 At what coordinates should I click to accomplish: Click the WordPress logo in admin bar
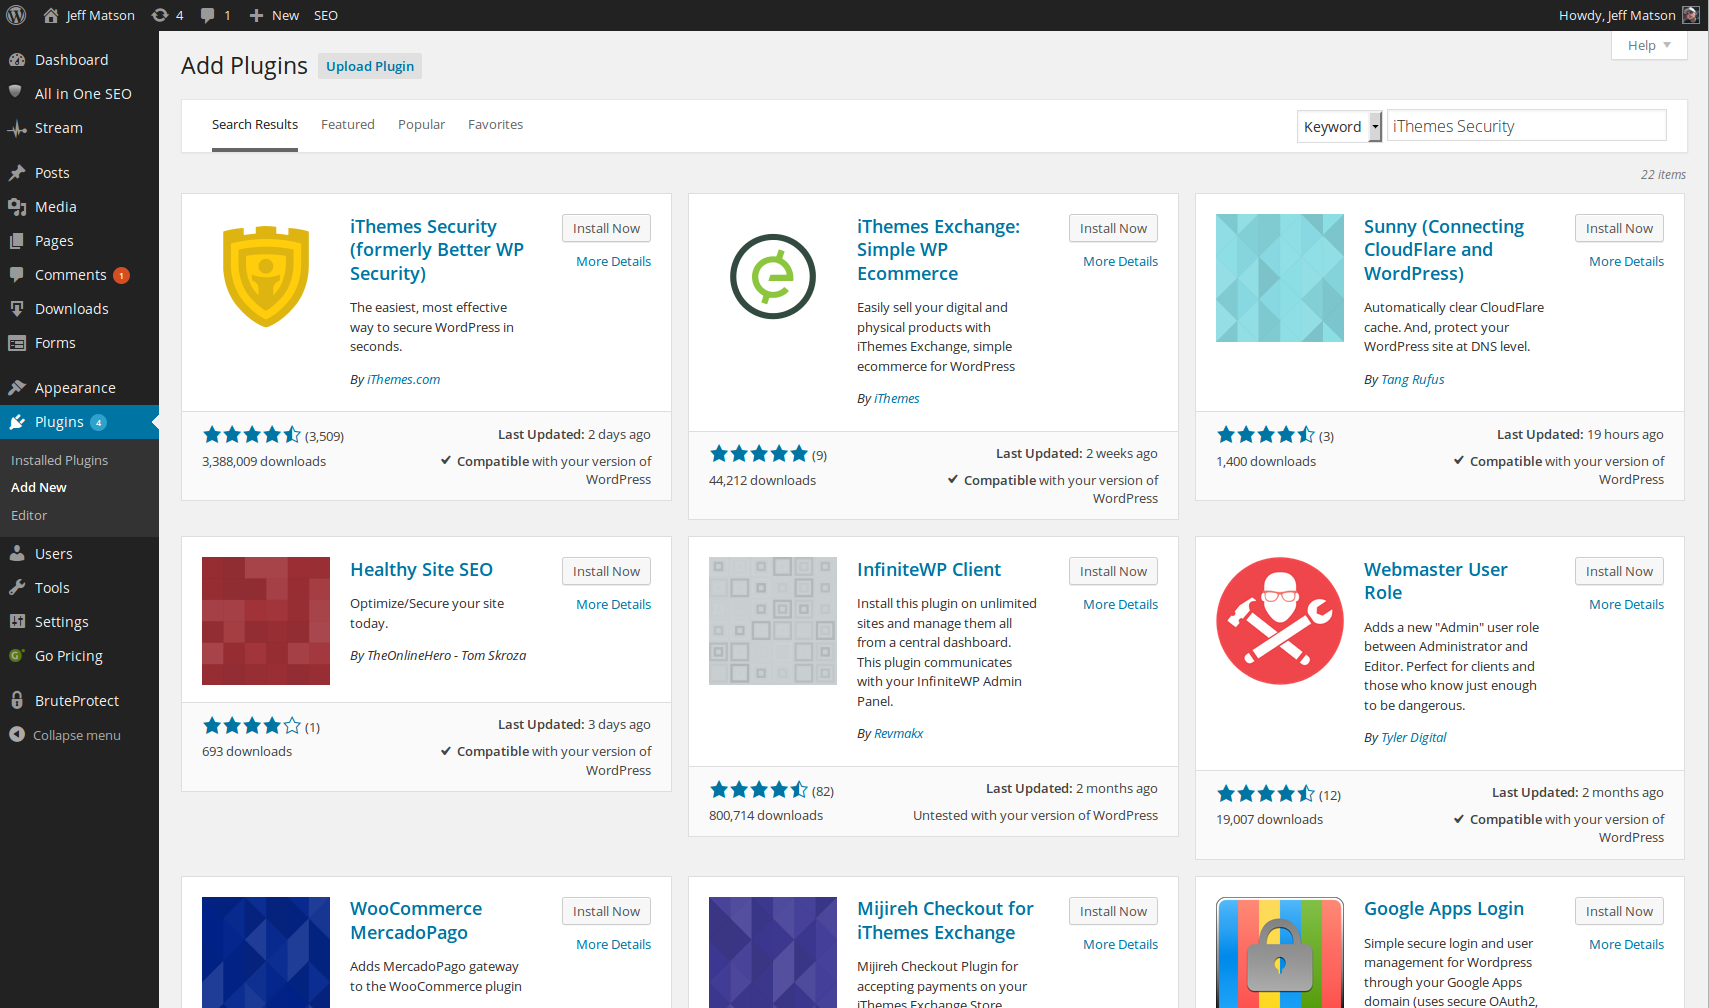coord(16,15)
